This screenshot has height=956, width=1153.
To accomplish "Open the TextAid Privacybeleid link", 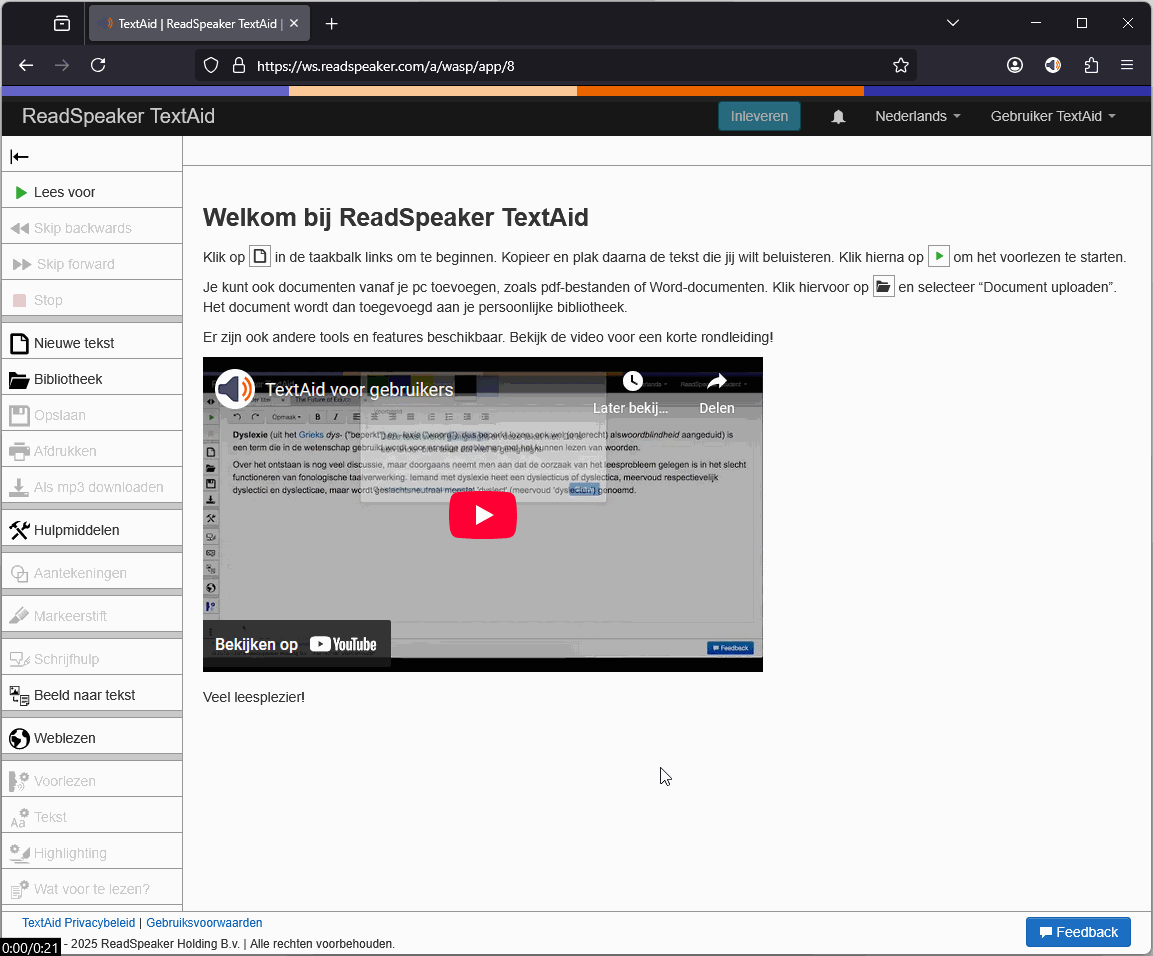I will [x=77, y=922].
